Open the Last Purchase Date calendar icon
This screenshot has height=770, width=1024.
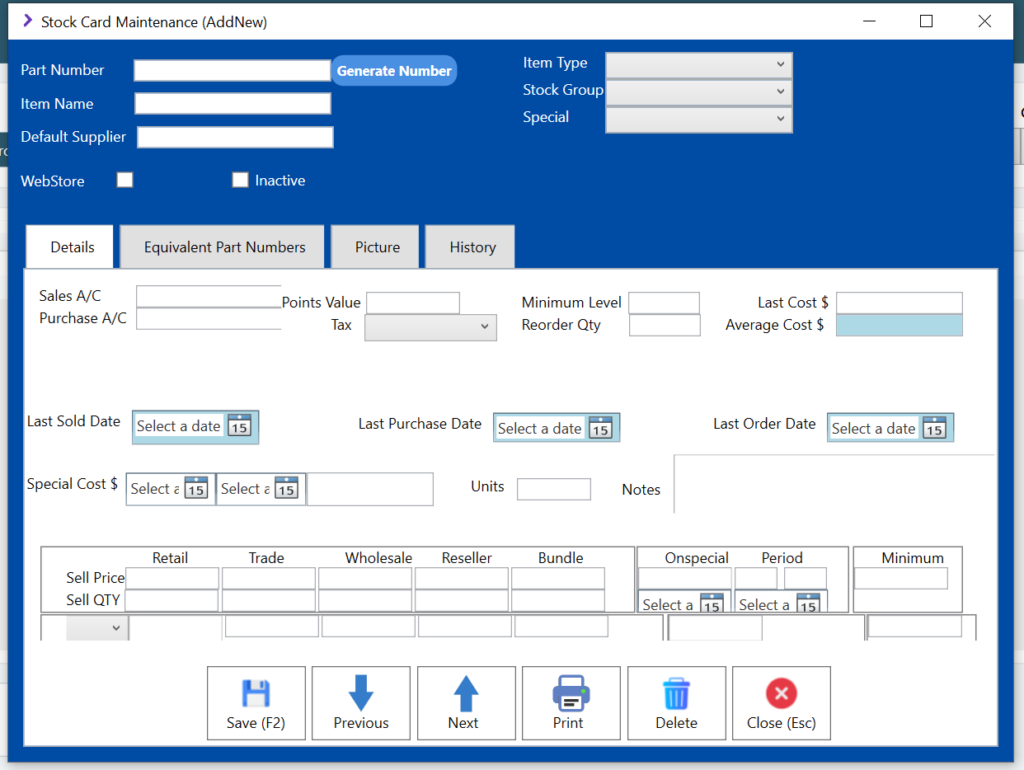click(599, 428)
